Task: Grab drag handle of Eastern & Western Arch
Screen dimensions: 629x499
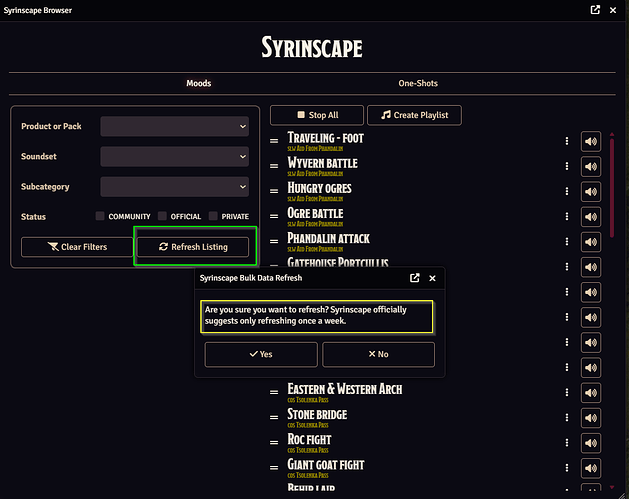Action: coord(274,392)
